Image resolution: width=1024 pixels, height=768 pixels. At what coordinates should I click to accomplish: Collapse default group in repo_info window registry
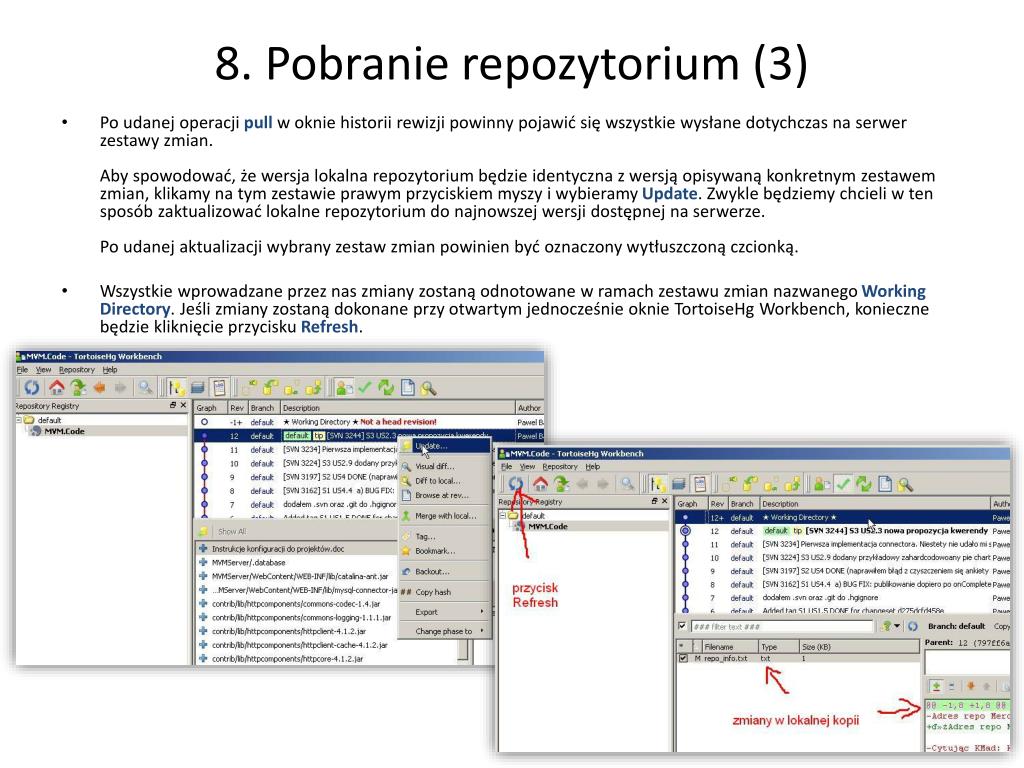(503, 515)
